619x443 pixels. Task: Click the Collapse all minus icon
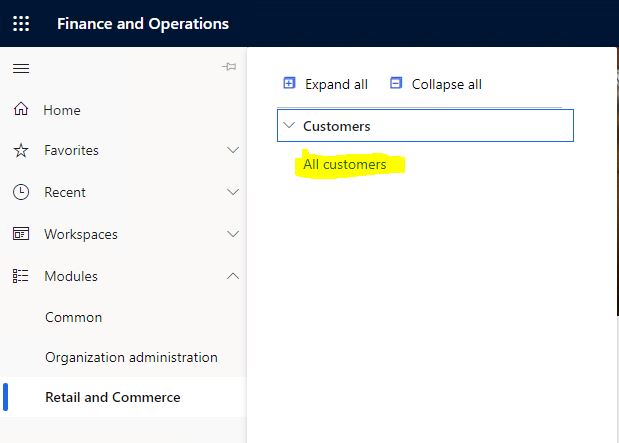pyautogui.click(x=396, y=83)
